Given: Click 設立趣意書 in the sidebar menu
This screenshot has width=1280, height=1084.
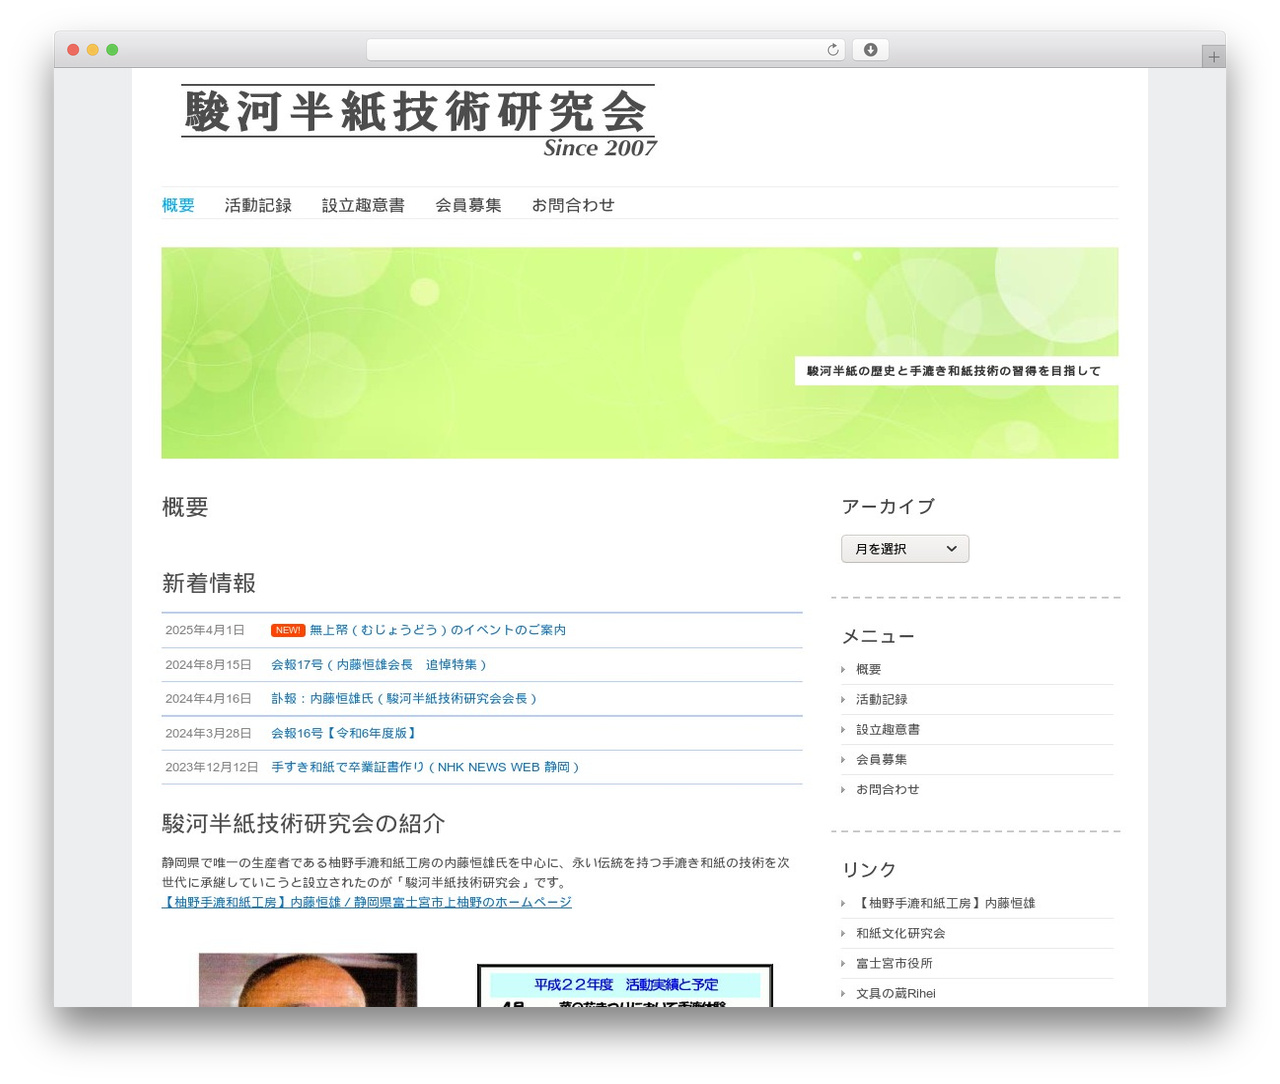Looking at the screenshot, I should [x=888, y=729].
